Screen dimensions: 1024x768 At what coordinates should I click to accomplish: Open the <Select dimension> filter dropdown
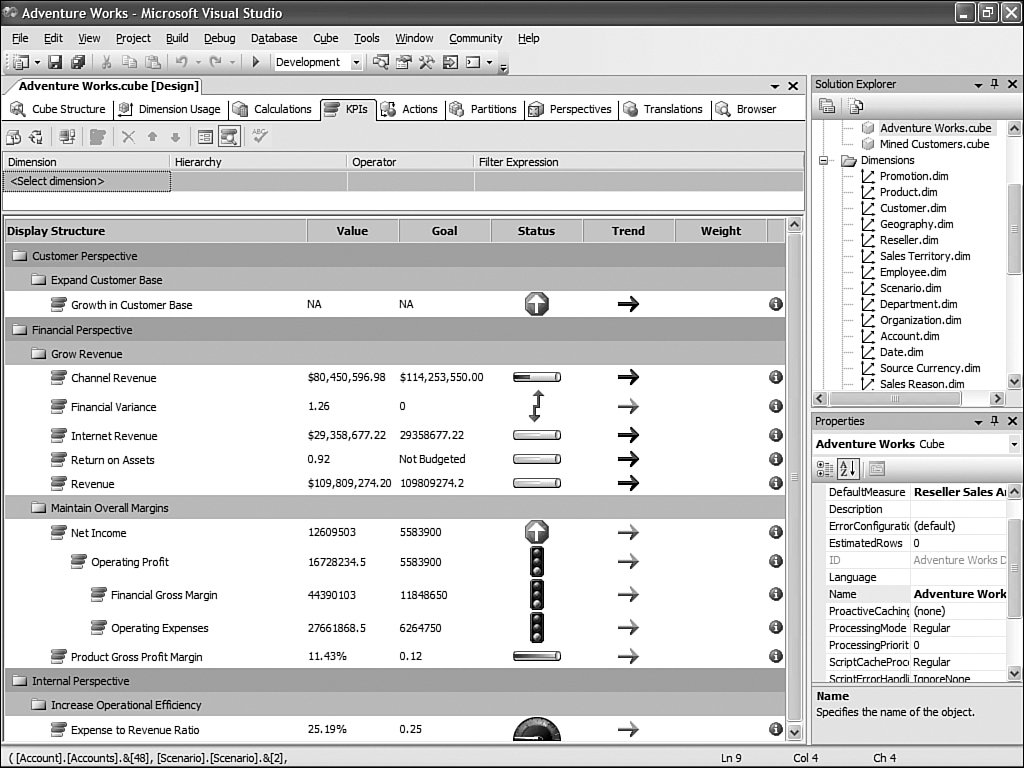point(87,182)
